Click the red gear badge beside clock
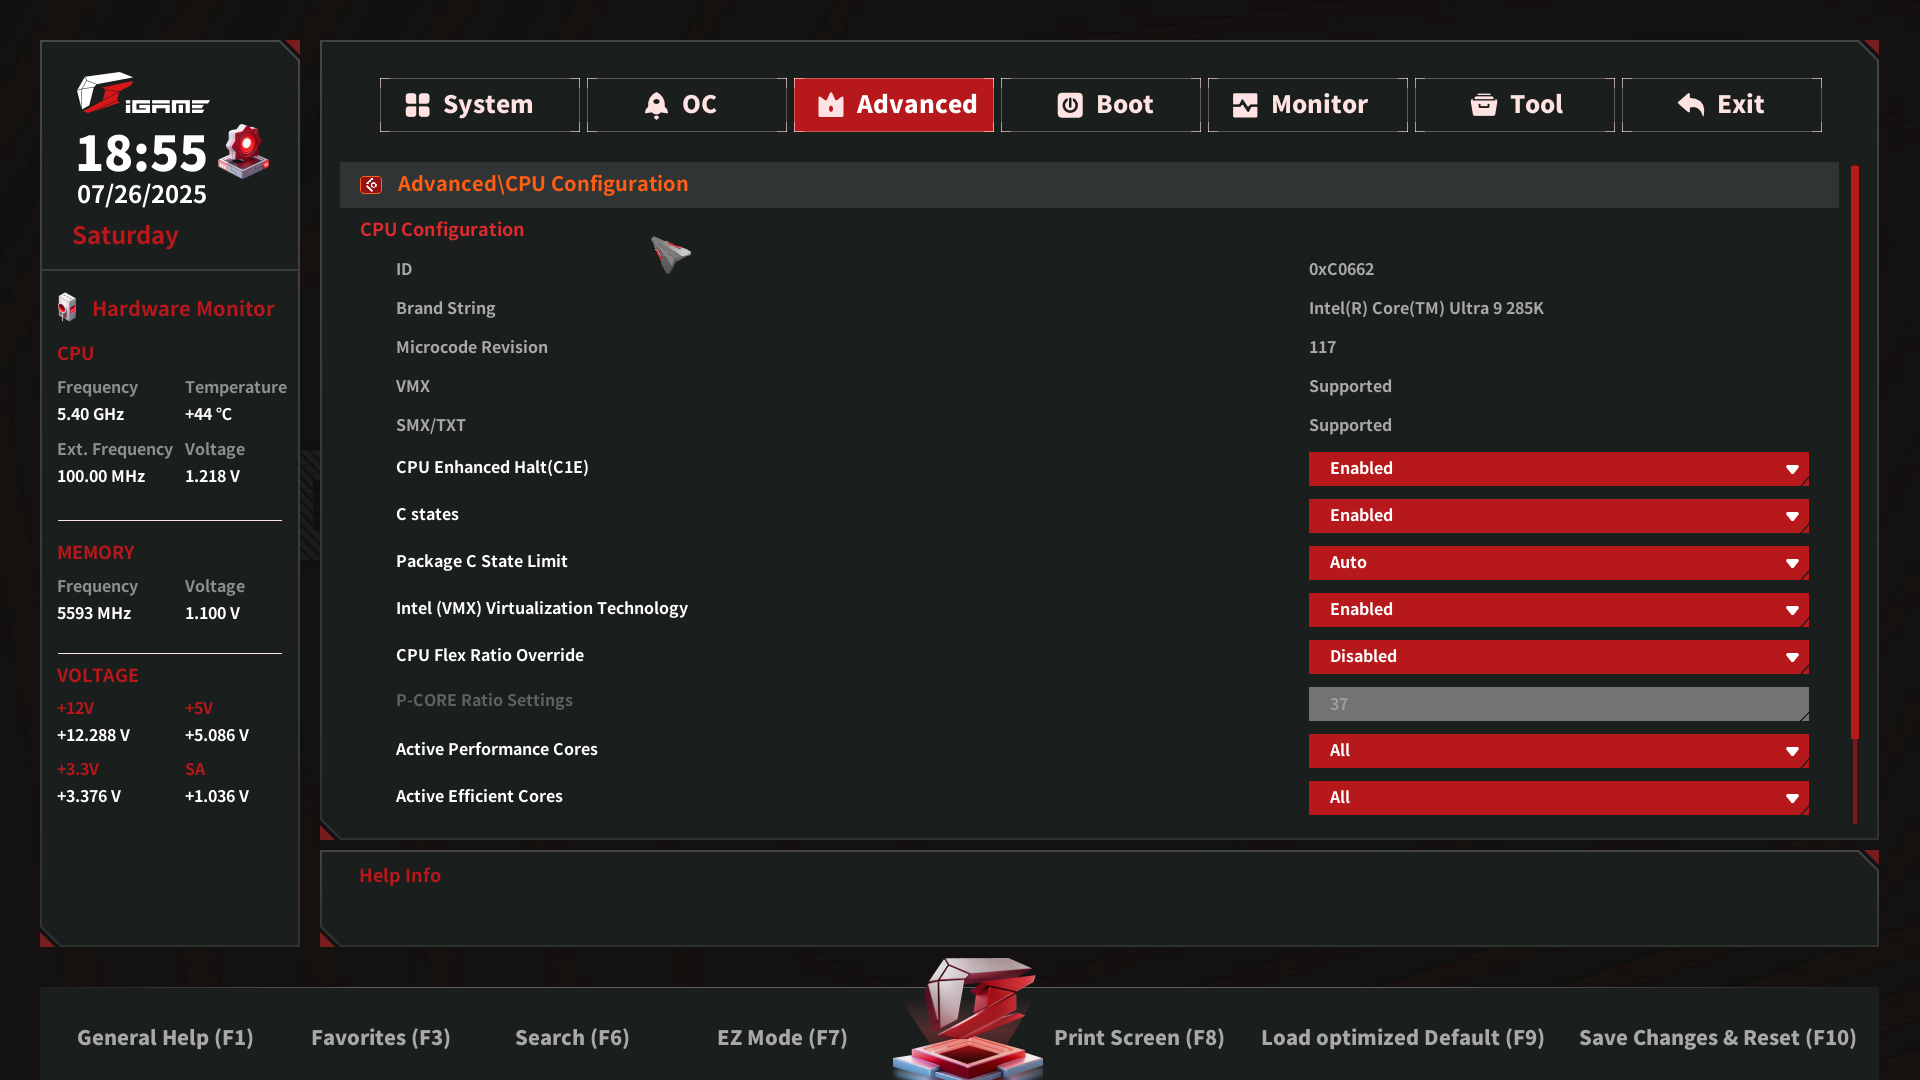Viewport: 1920px width, 1080px height. coord(244,151)
